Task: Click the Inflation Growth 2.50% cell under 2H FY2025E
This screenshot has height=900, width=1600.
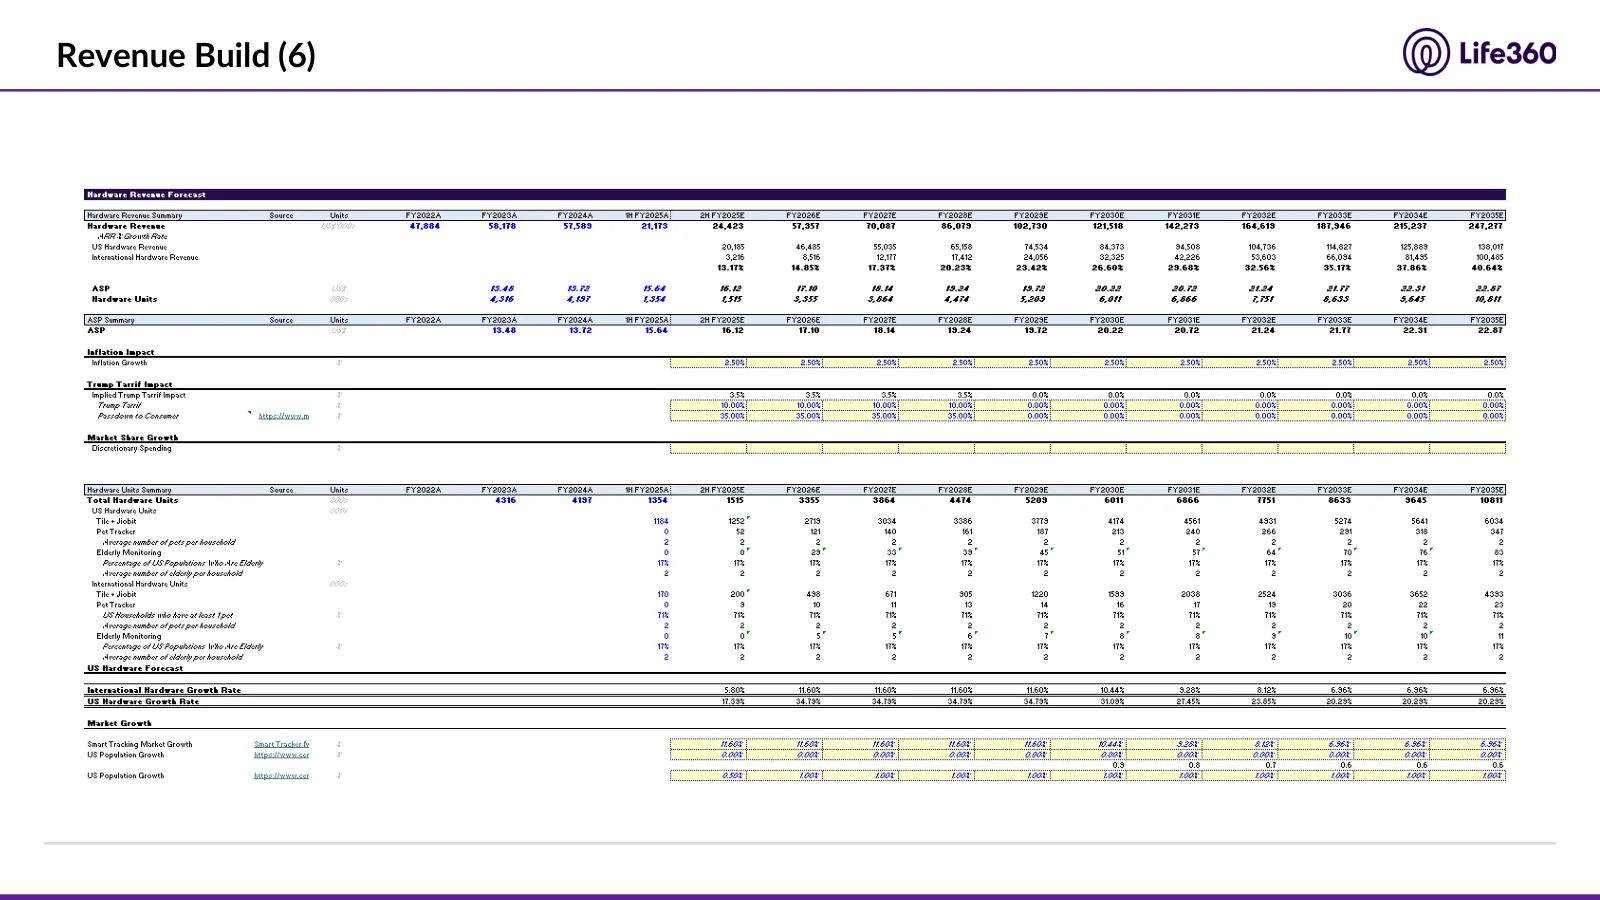Action: pos(708,363)
